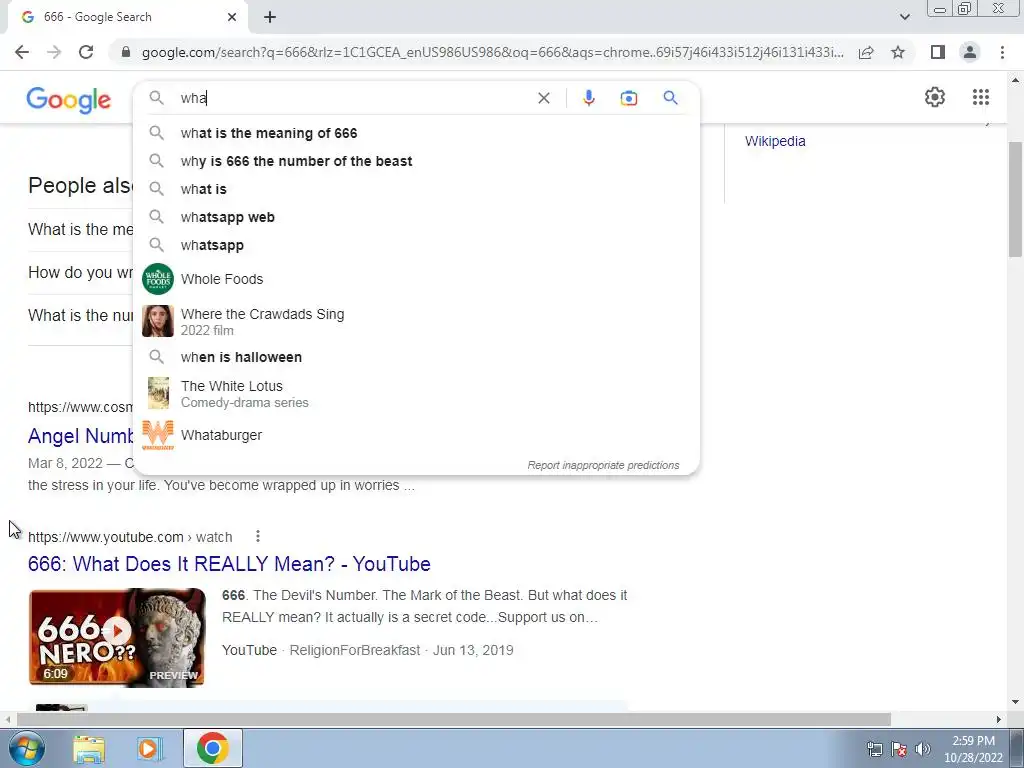Viewport: 1024px width, 768px height.
Task: Open the volume speaker tray icon
Action: coord(922,749)
